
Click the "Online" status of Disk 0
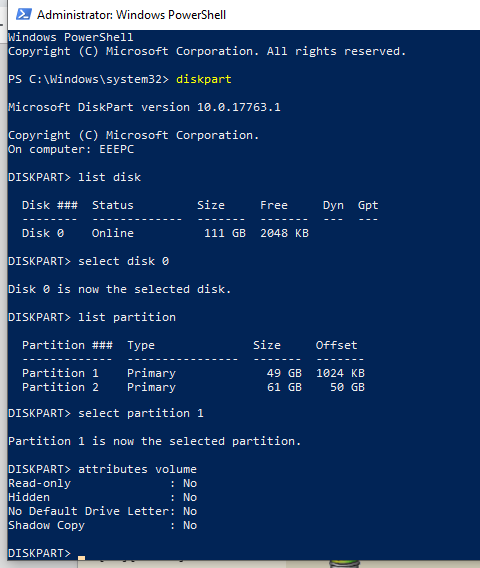(x=113, y=233)
